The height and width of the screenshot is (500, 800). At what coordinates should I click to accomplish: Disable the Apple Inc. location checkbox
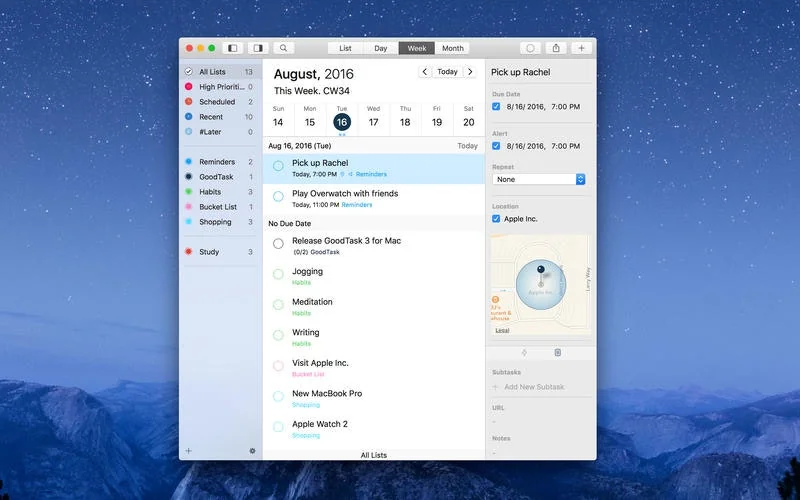pyautogui.click(x=496, y=219)
